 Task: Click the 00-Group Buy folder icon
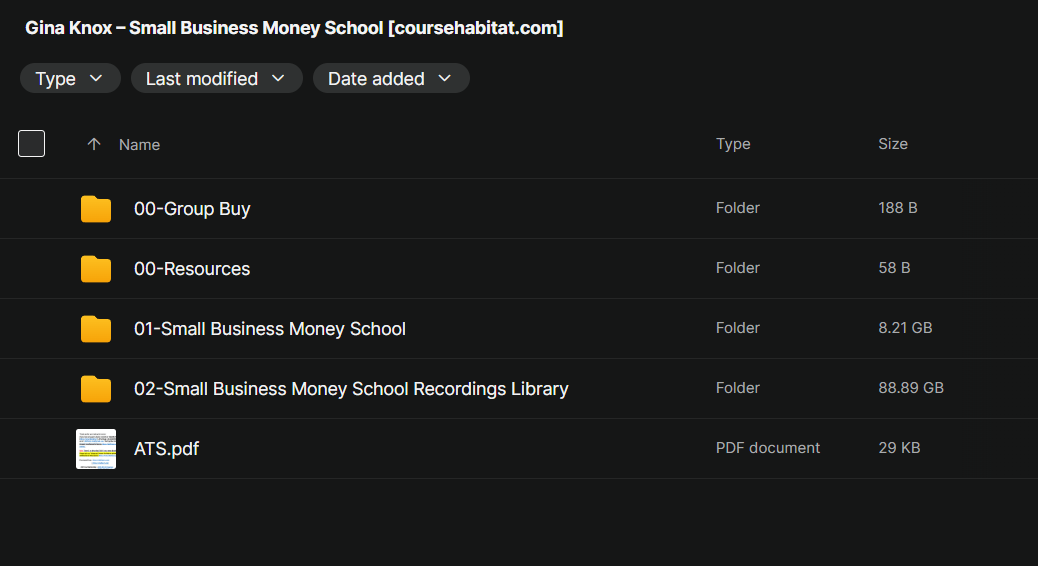96,209
